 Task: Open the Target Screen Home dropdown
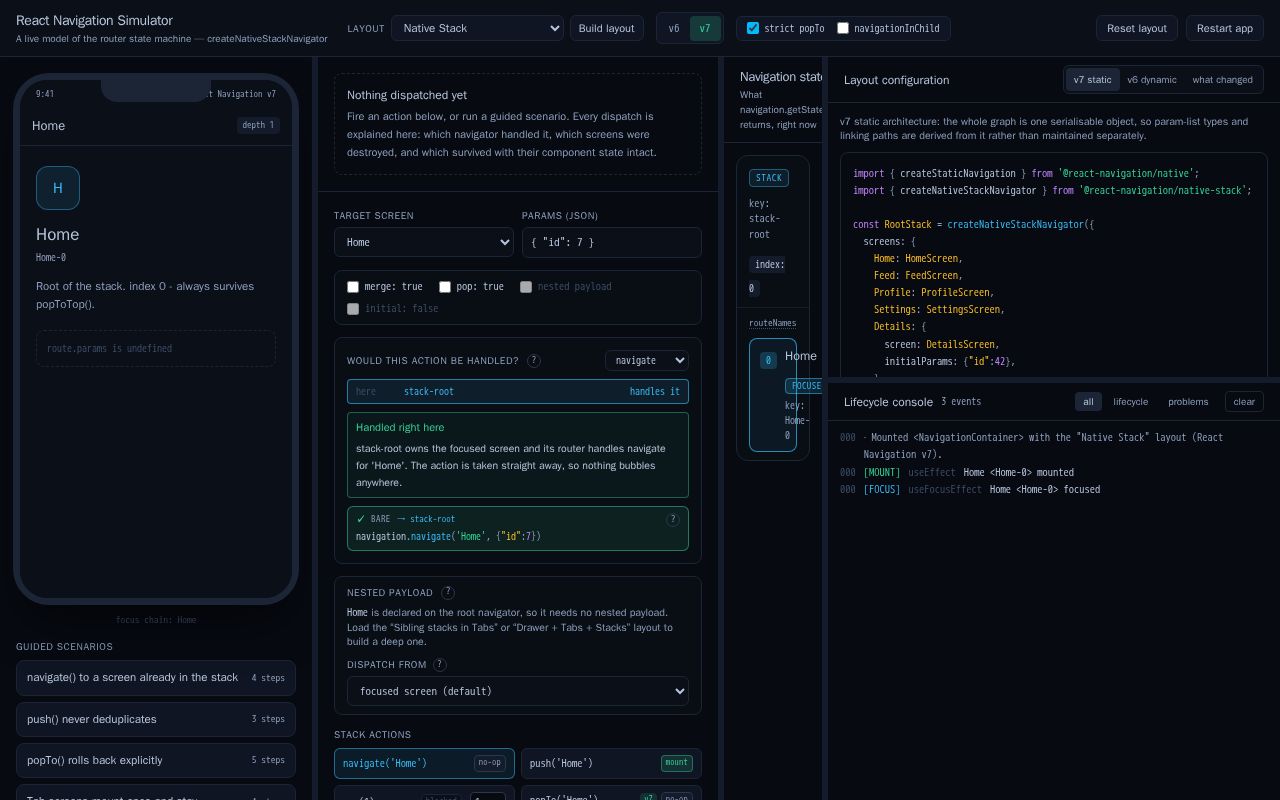[424, 242]
